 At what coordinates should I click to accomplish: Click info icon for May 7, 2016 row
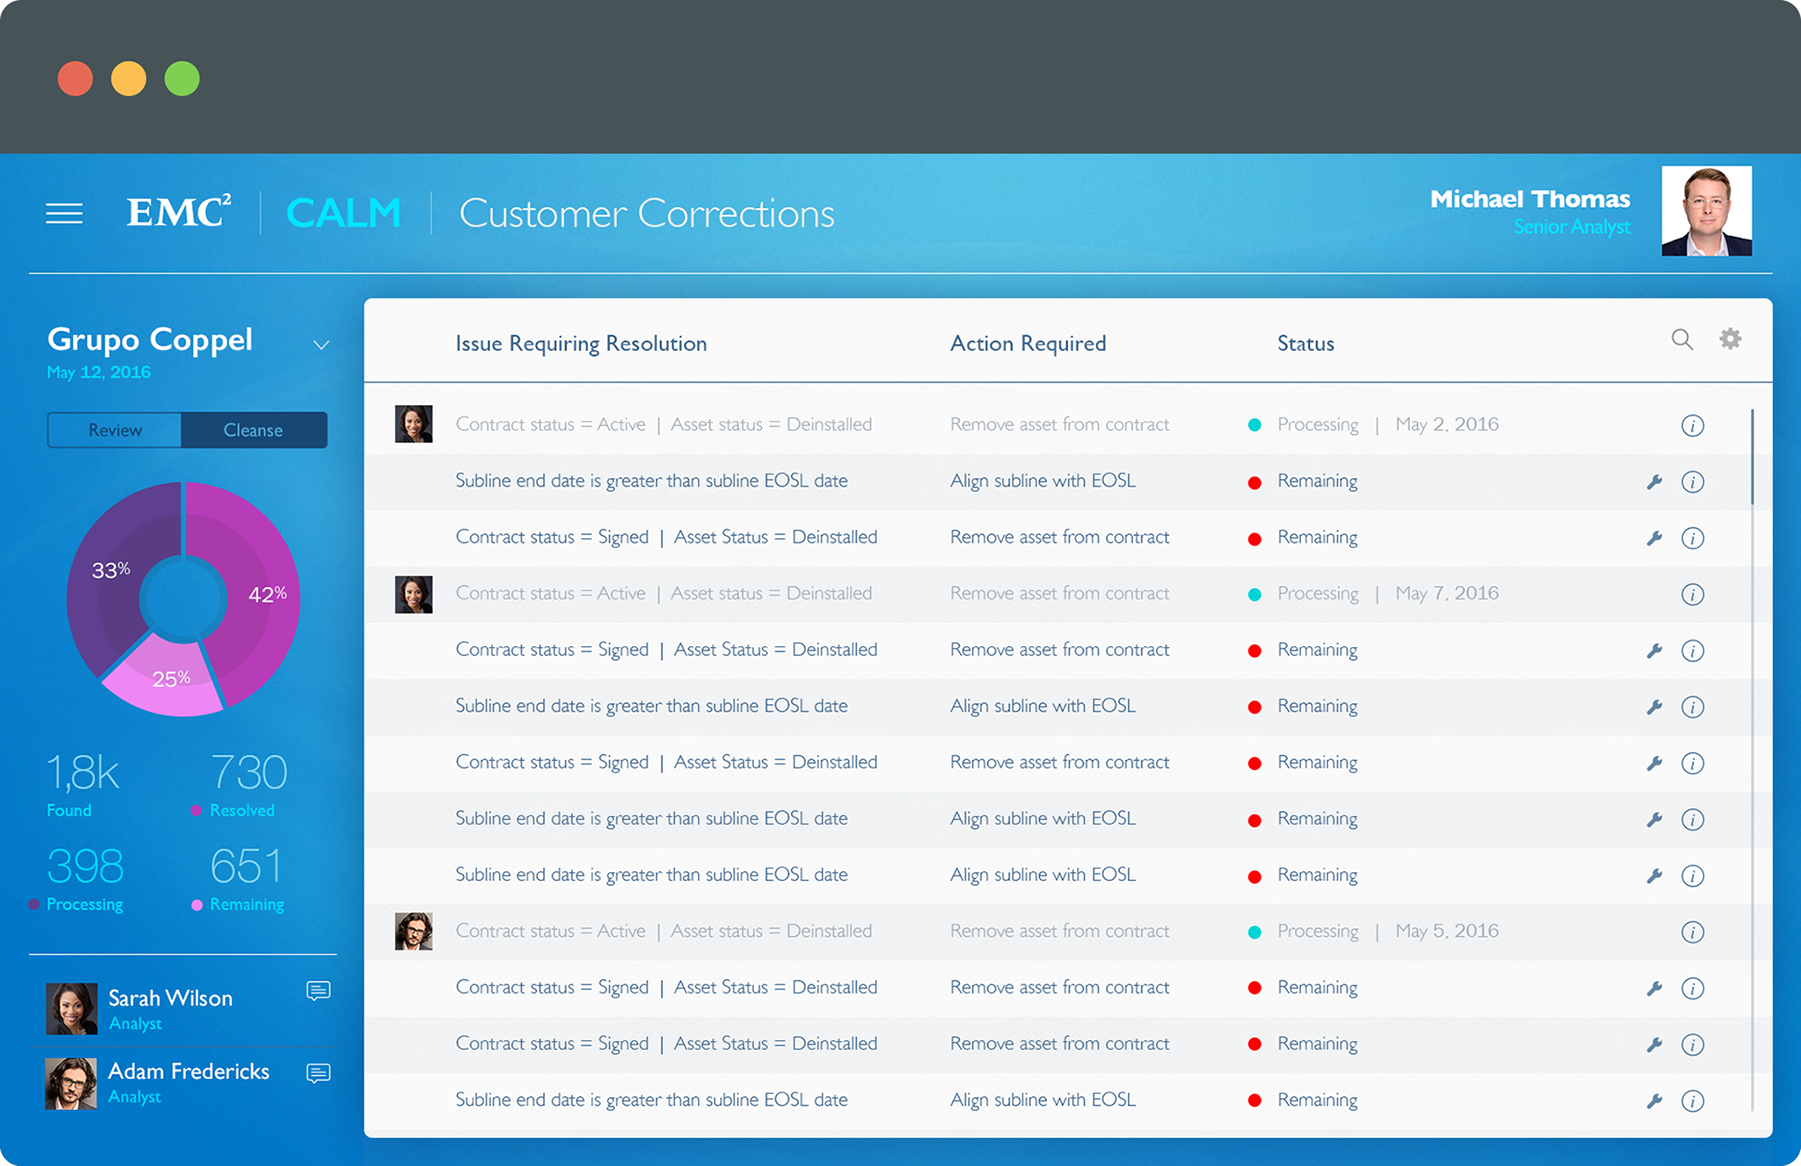(x=1692, y=595)
